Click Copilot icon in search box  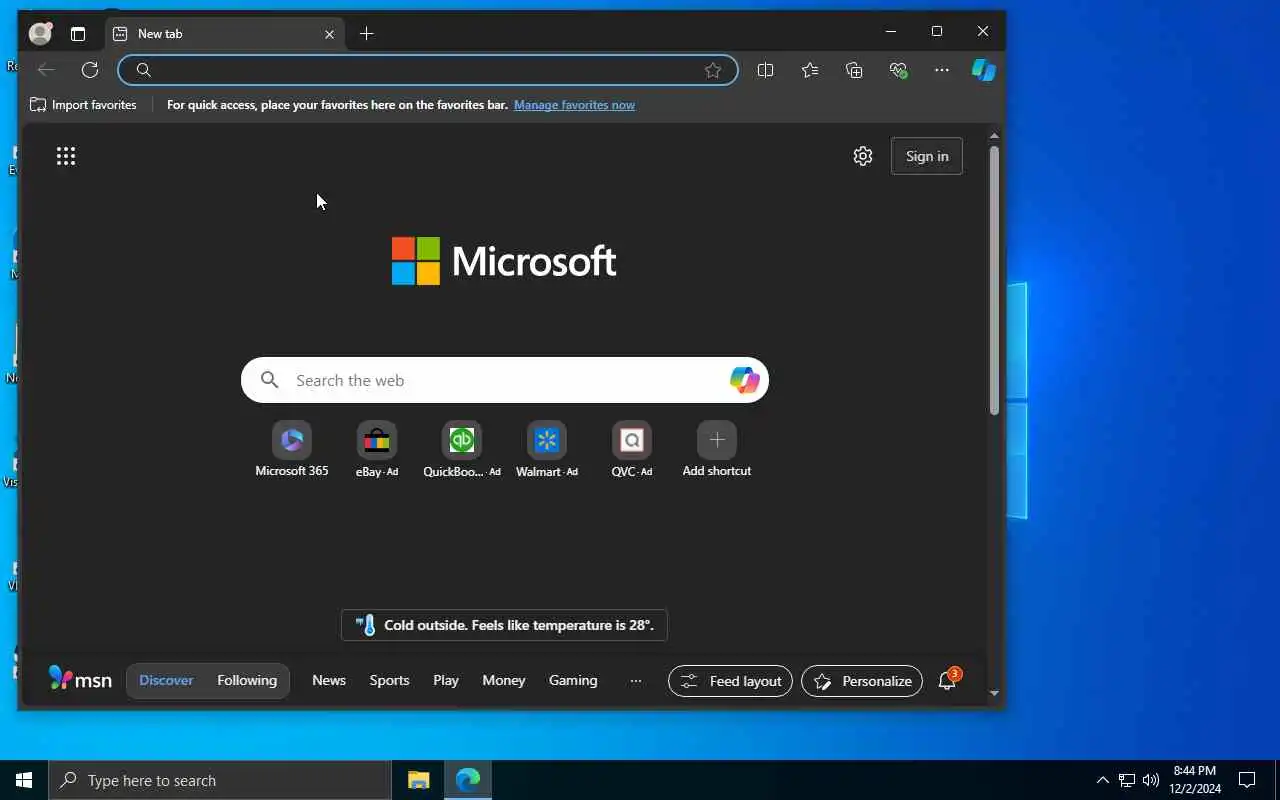pos(745,380)
